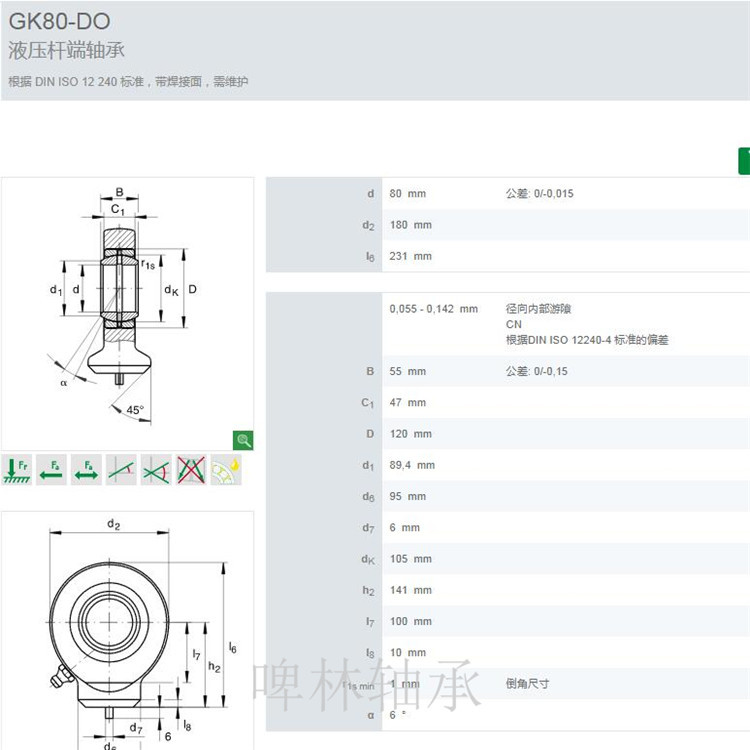This screenshot has height=750, width=750.
Task: Click the '倒角尺寸' chamfer dimension text
Action: (527, 684)
